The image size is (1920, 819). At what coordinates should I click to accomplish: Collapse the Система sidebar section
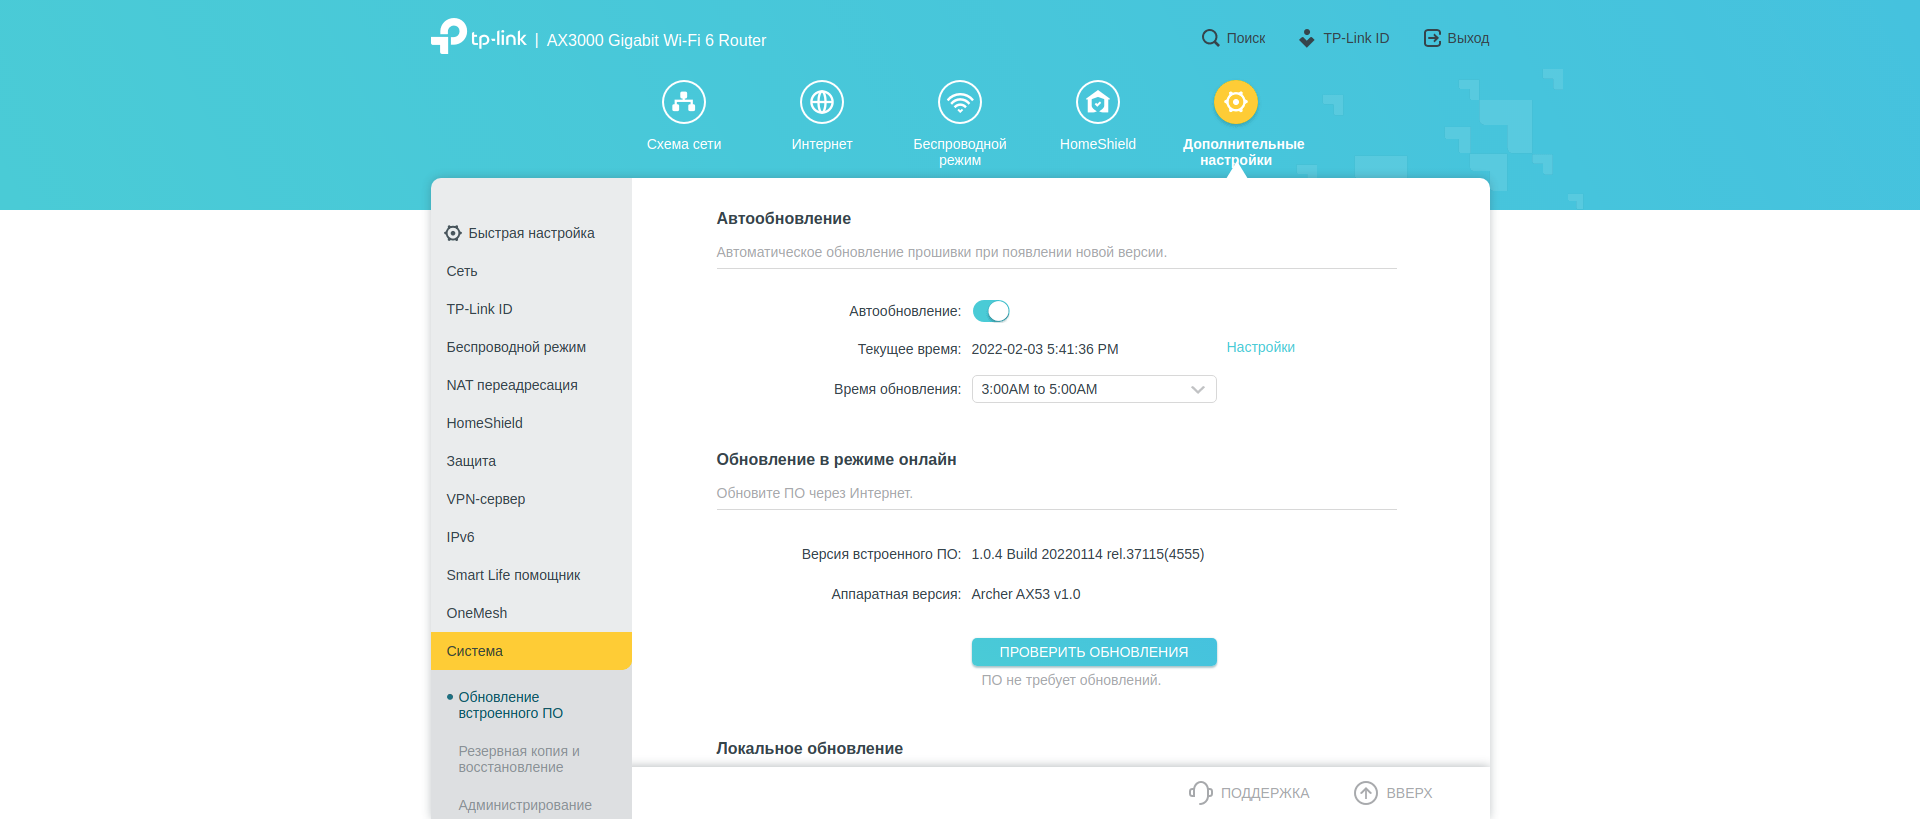pos(531,651)
